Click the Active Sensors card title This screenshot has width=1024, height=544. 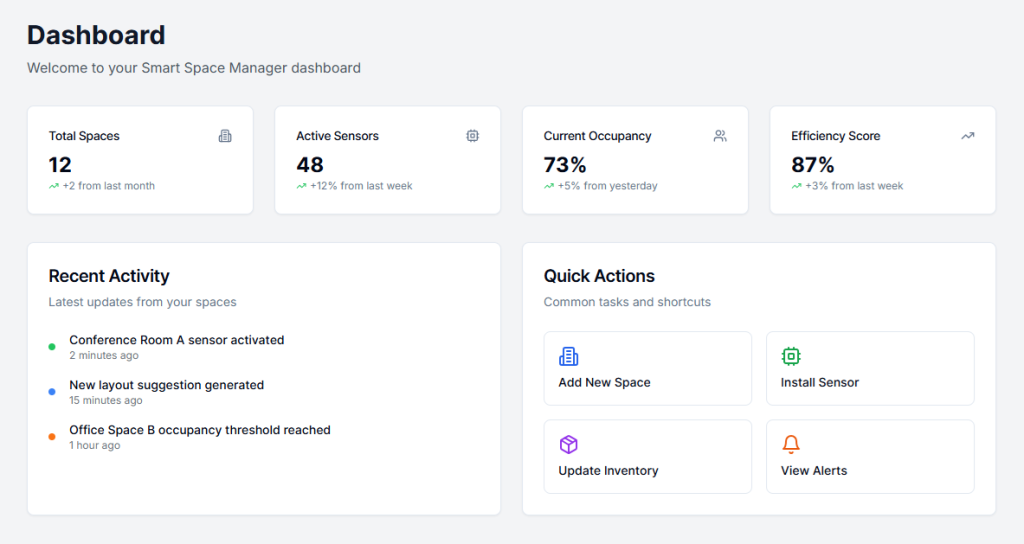coord(338,136)
